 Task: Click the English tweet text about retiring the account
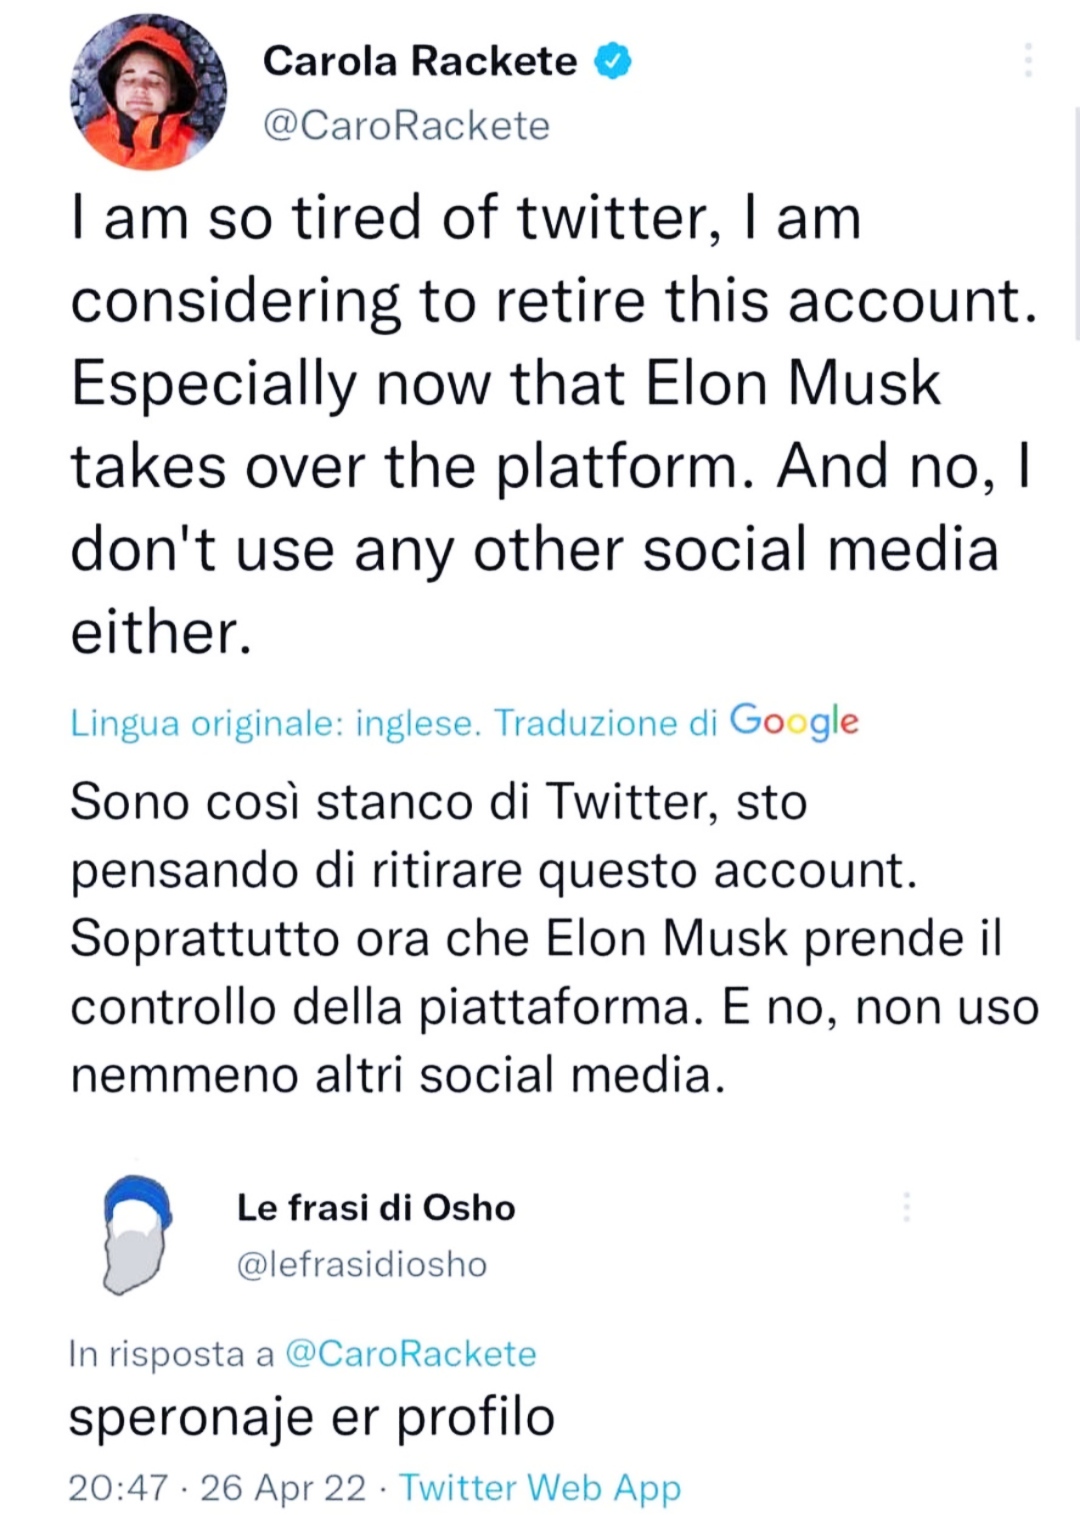(550, 424)
